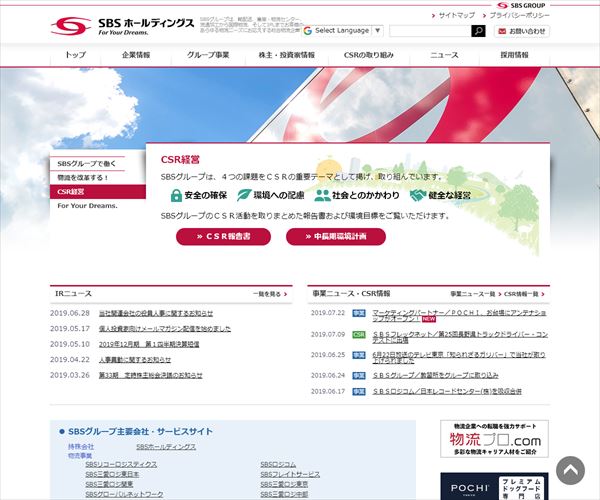The width and height of the screenshot is (600, 500).
Task: Click the search magnifier button
Action: [x=478, y=31]
